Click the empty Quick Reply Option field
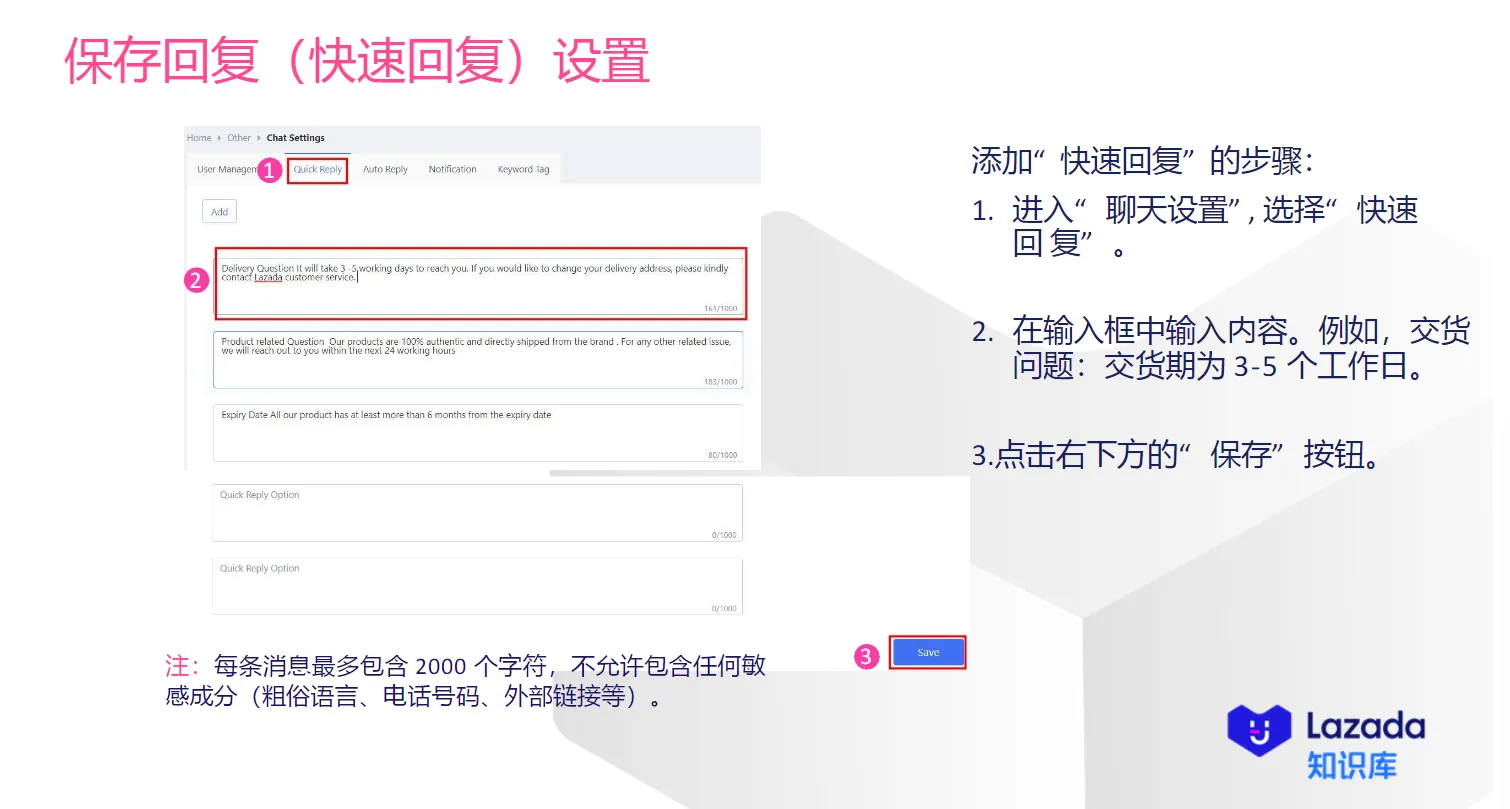The image size is (1510, 809). tap(477, 512)
